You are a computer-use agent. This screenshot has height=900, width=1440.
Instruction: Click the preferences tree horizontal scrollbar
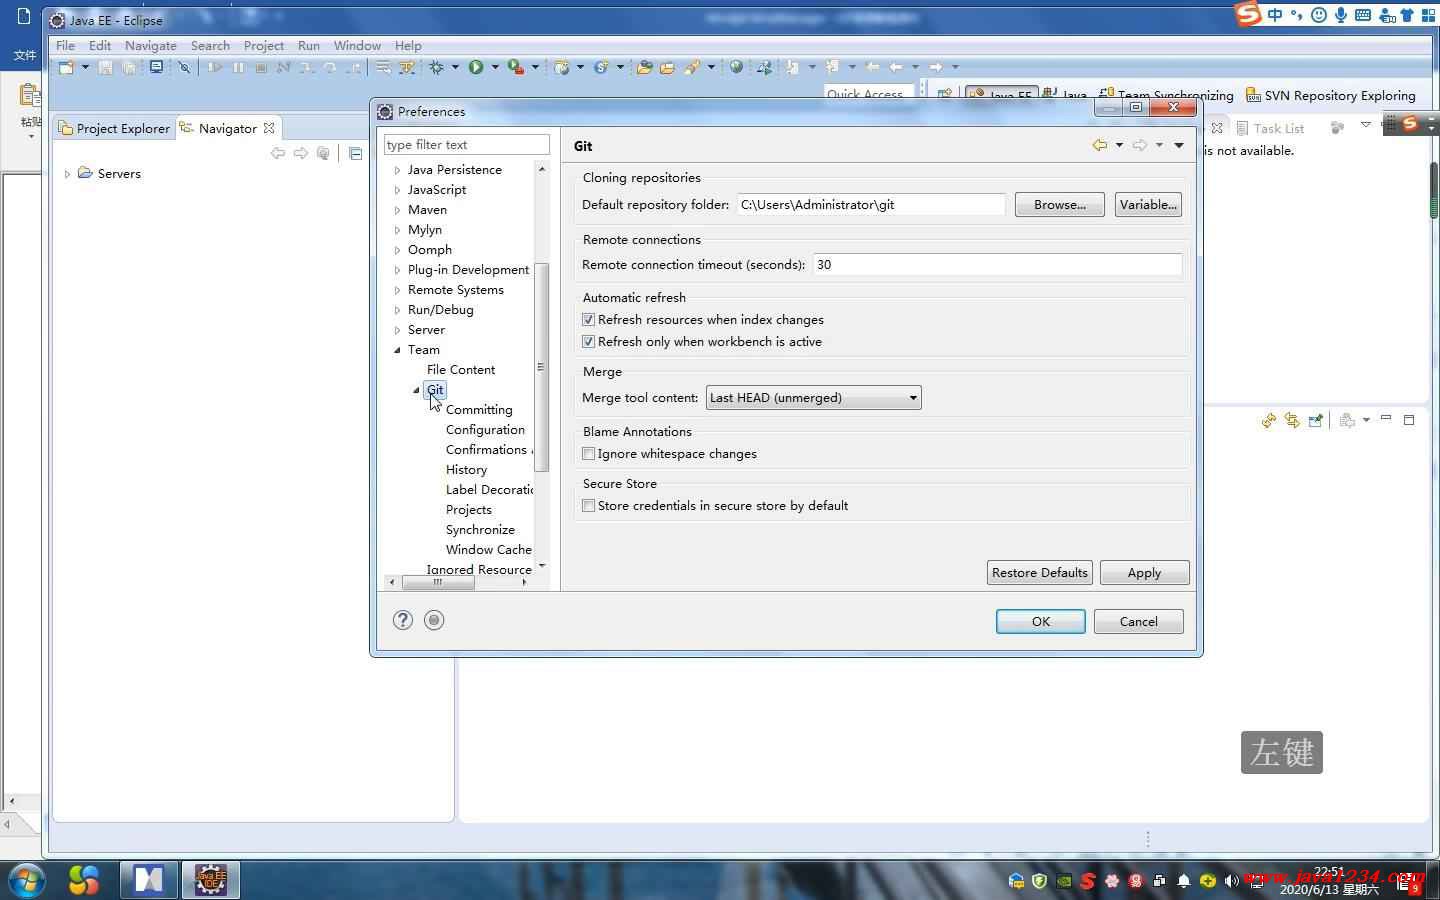tap(438, 582)
